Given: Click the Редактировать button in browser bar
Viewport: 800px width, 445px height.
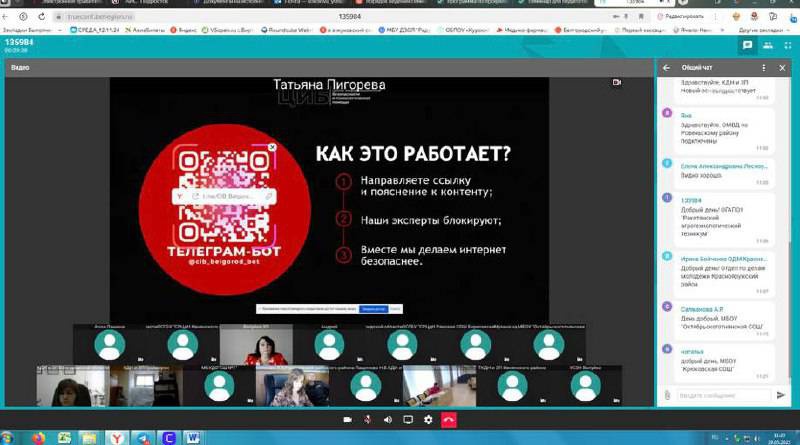Looking at the screenshot, I should point(681,17).
